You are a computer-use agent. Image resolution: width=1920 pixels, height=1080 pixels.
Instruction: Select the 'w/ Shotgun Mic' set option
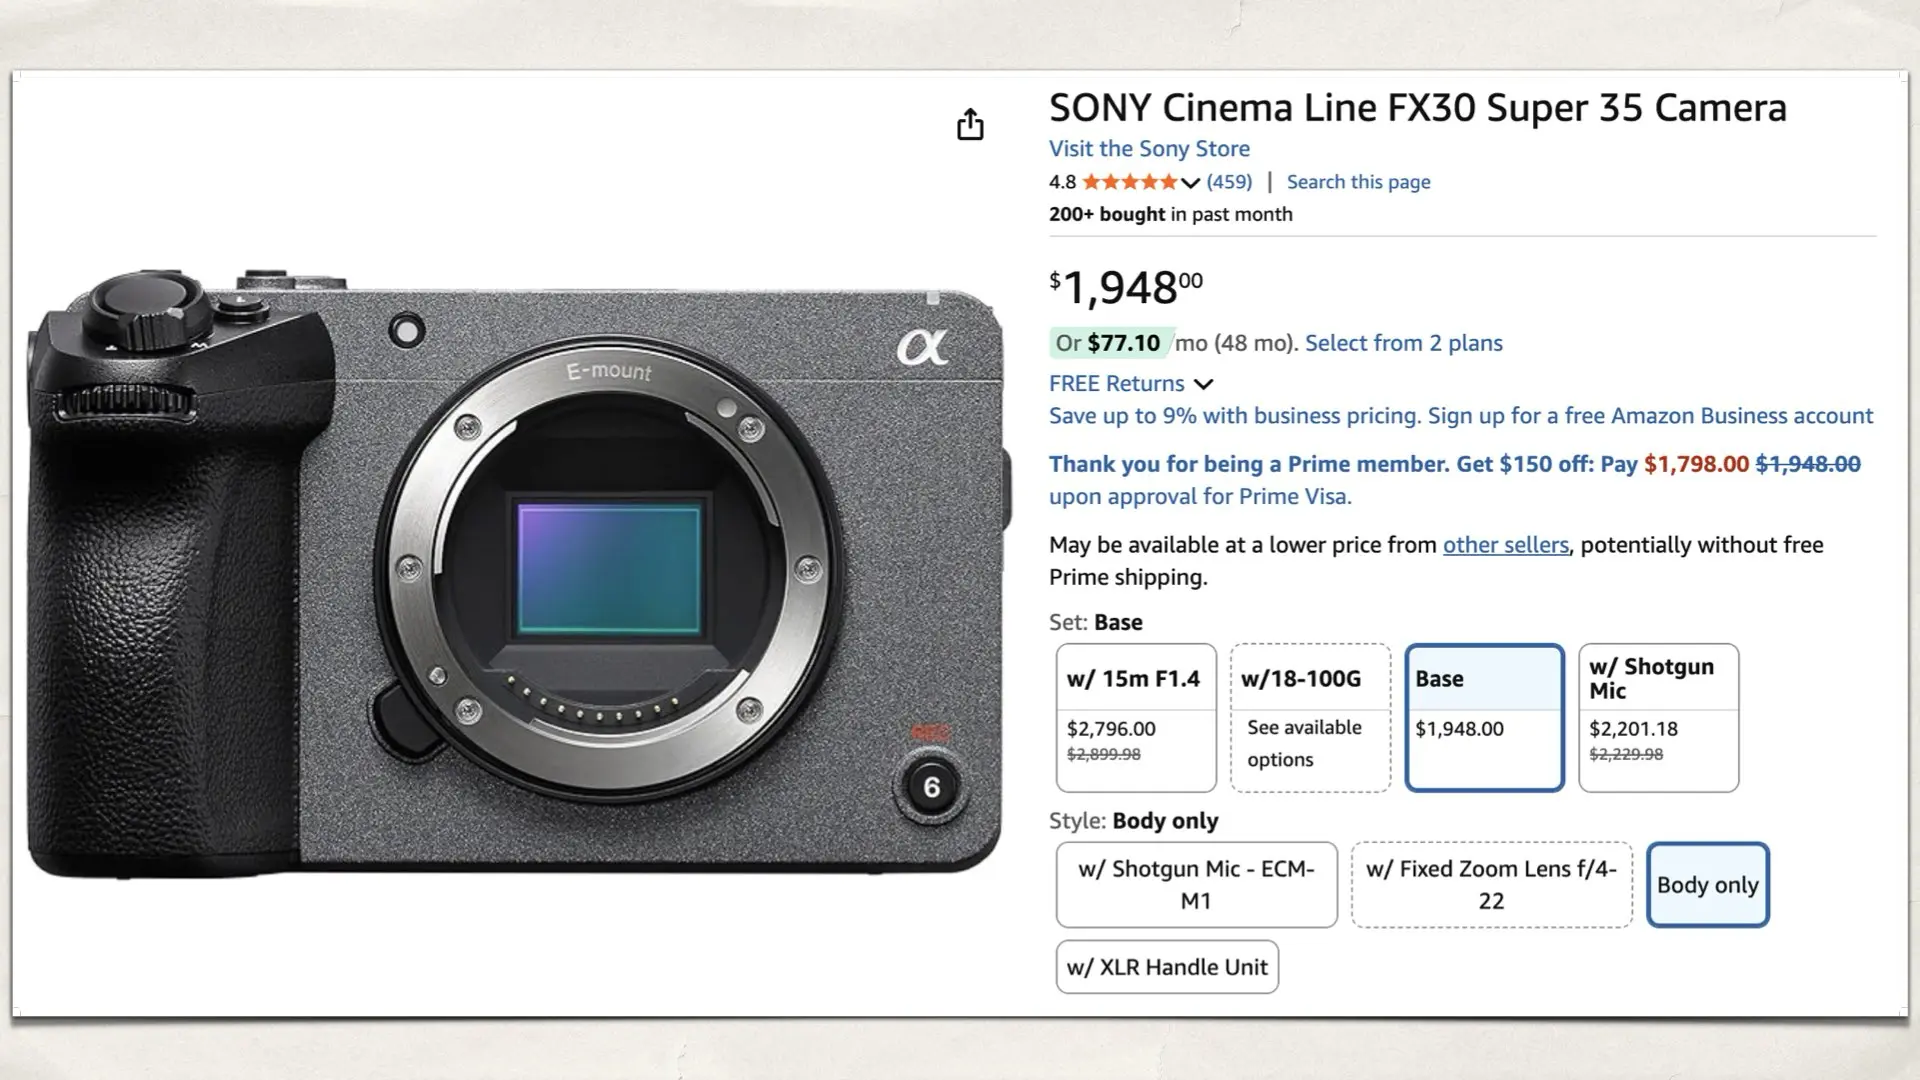pyautogui.click(x=1658, y=718)
